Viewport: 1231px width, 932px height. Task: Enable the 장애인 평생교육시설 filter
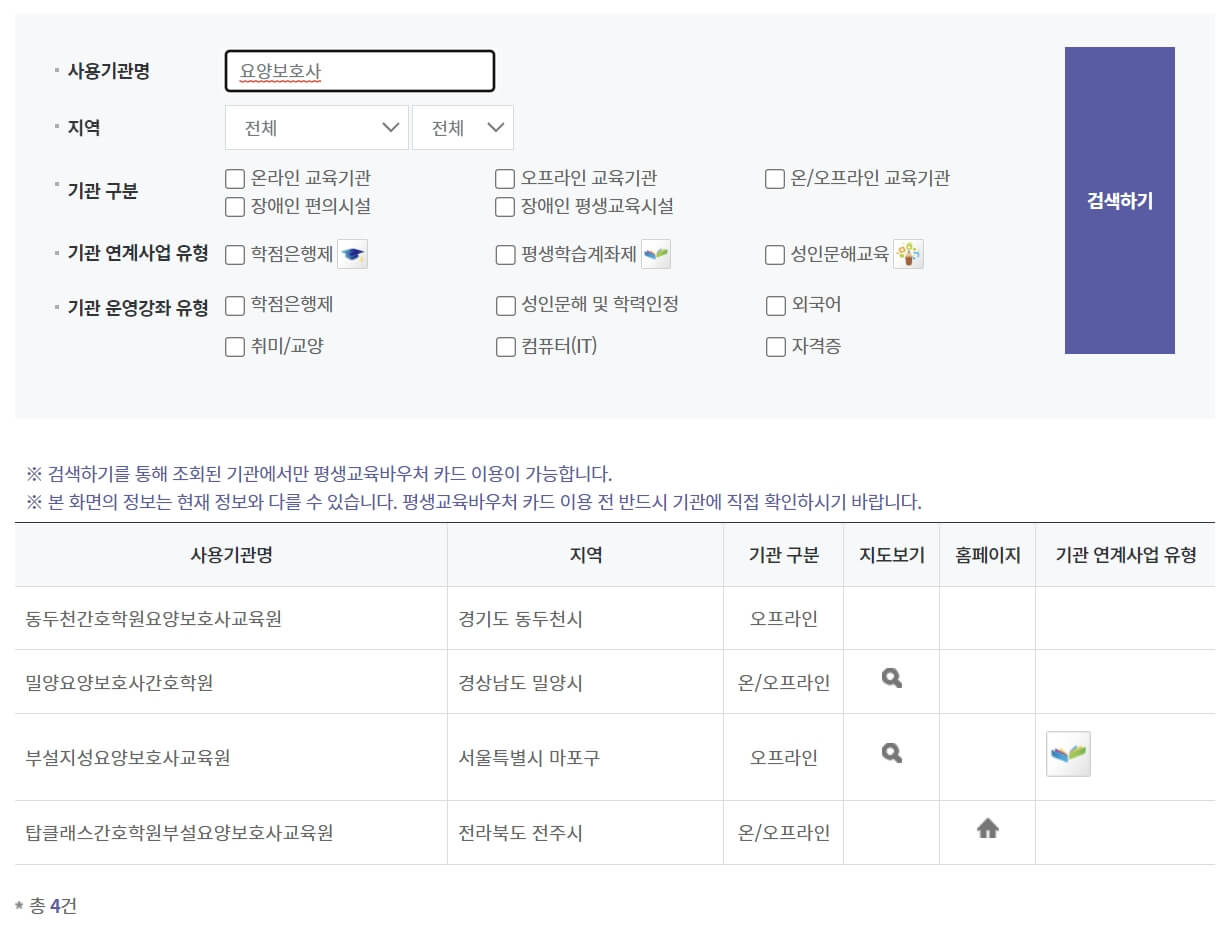(x=504, y=207)
